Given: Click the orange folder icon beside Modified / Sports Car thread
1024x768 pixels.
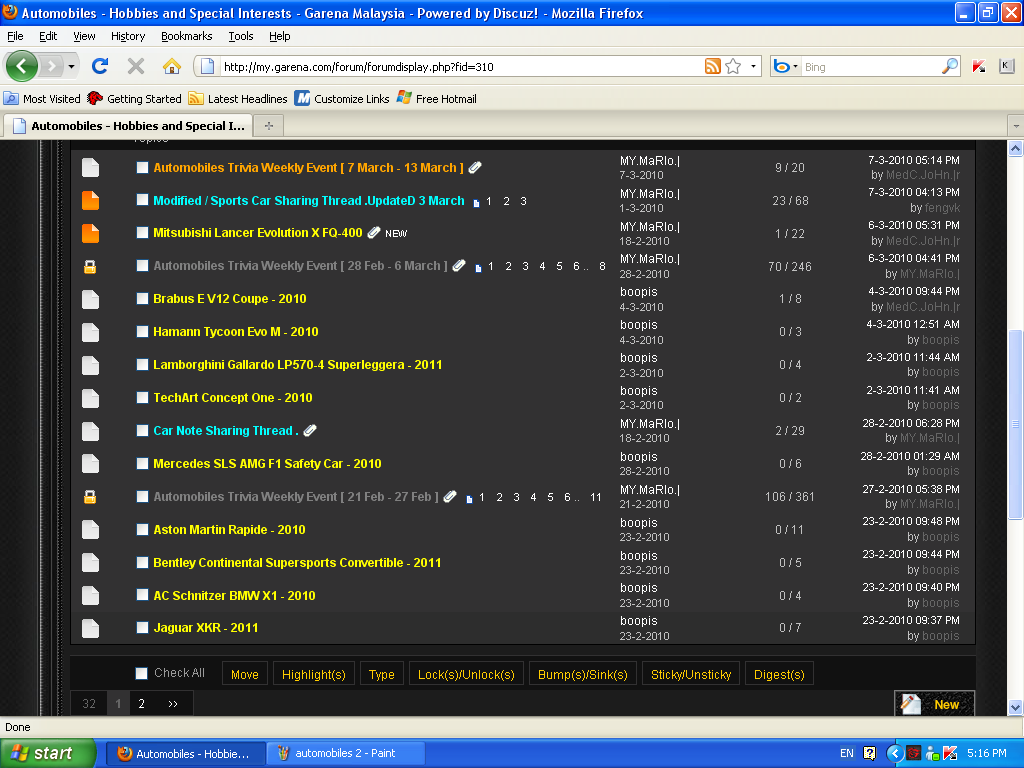Looking at the screenshot, I should [x=90, y=200].
